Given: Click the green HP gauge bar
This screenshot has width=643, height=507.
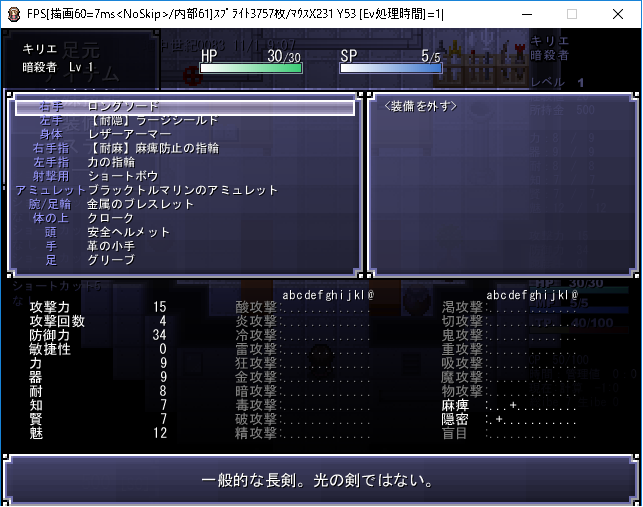Looking at the screenshot, I should [x=251, y=68].
